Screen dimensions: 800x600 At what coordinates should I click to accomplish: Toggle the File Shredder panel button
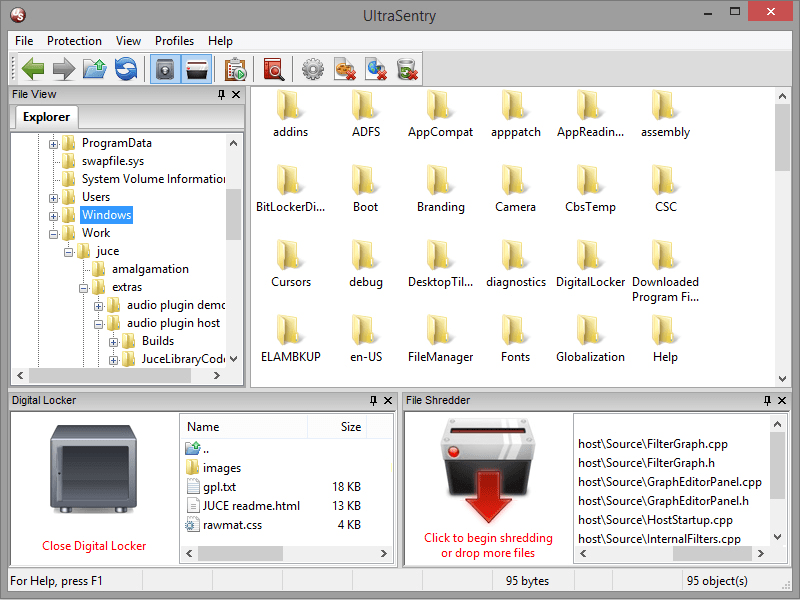point(196,69)
